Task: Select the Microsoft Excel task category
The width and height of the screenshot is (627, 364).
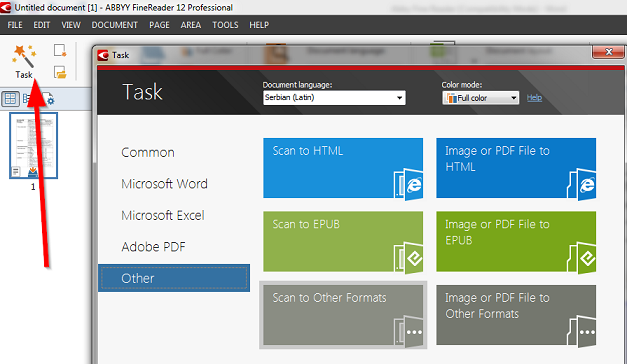Action: point(163,215)
